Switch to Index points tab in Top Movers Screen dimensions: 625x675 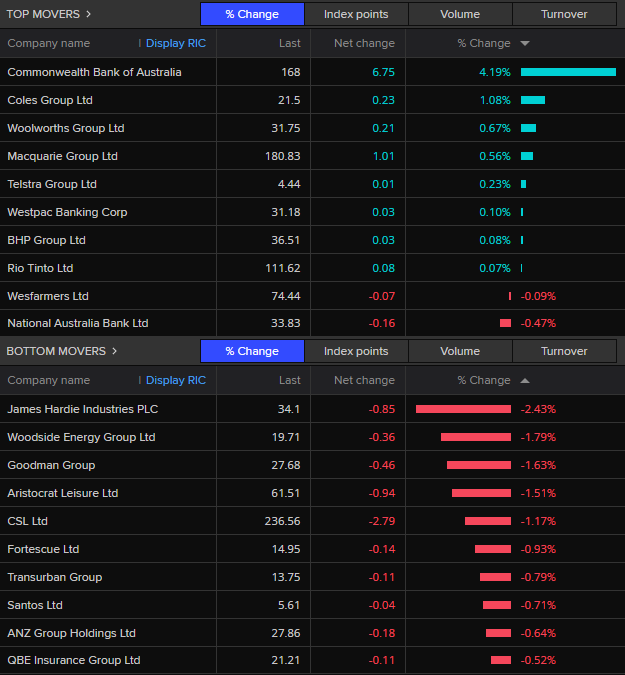coord(356,14)
